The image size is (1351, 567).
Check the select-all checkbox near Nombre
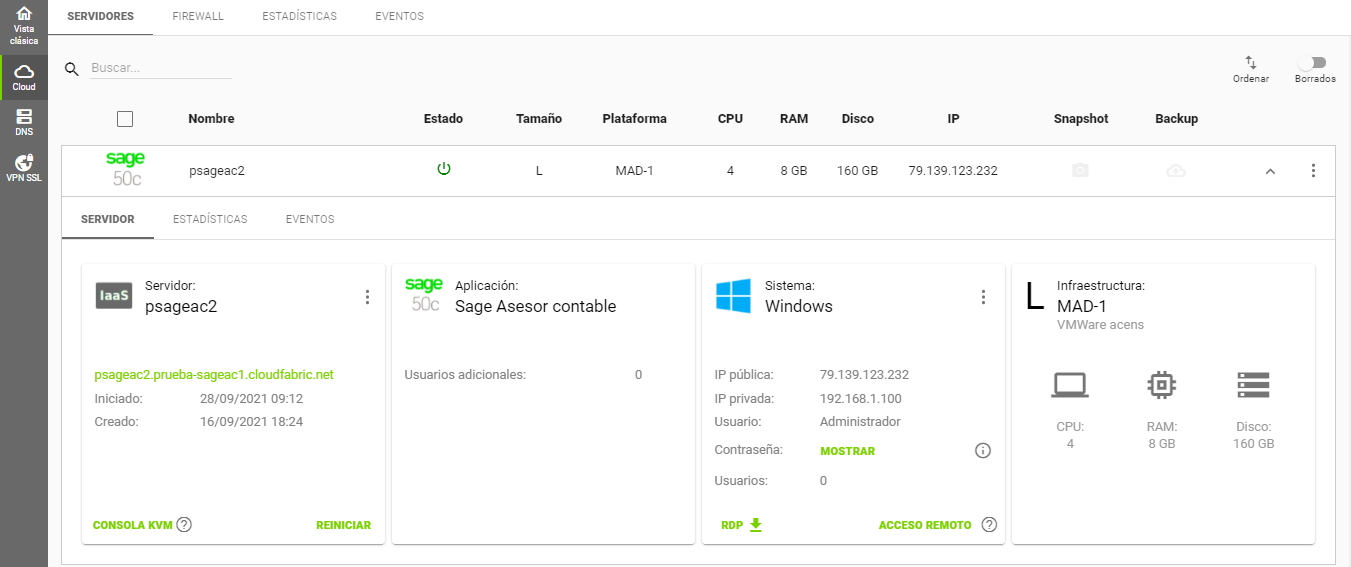125,119
